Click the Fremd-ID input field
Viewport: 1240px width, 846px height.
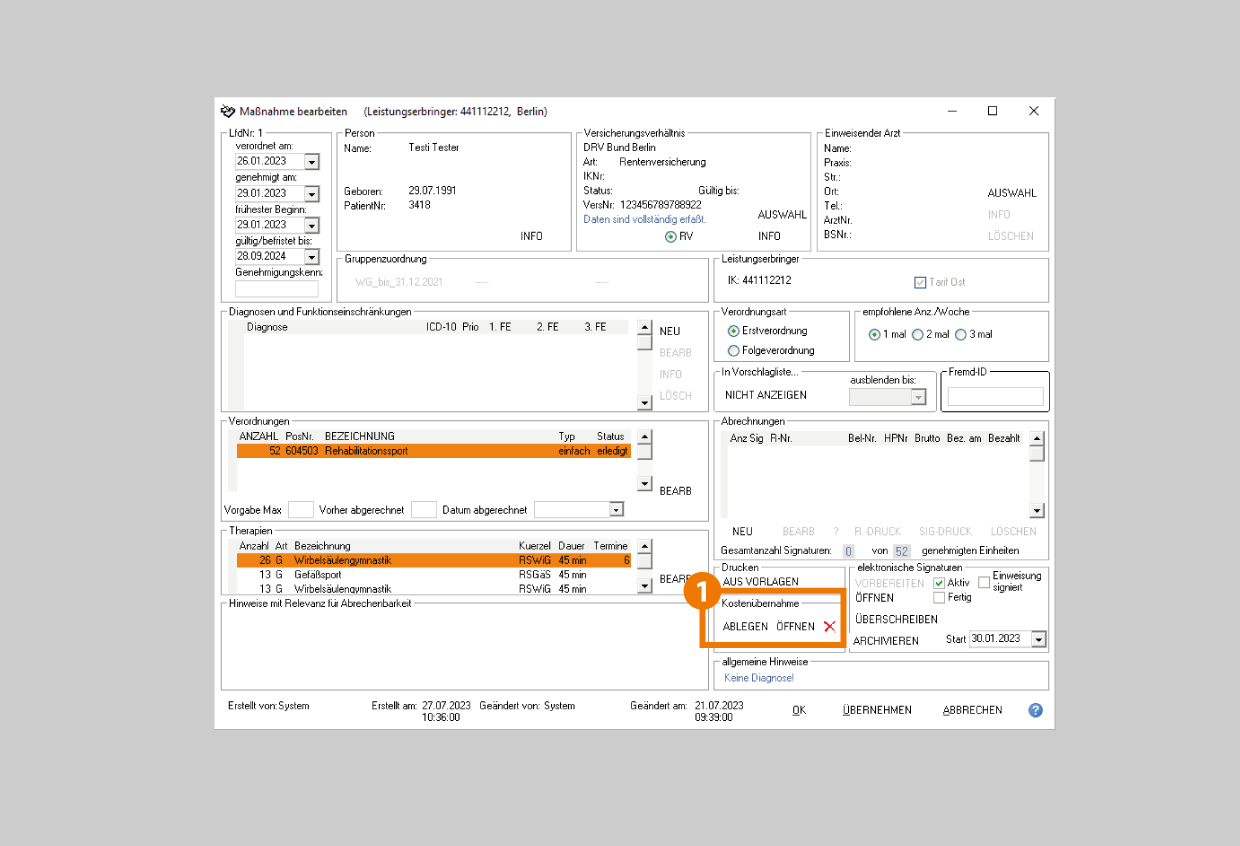point(994,397)
